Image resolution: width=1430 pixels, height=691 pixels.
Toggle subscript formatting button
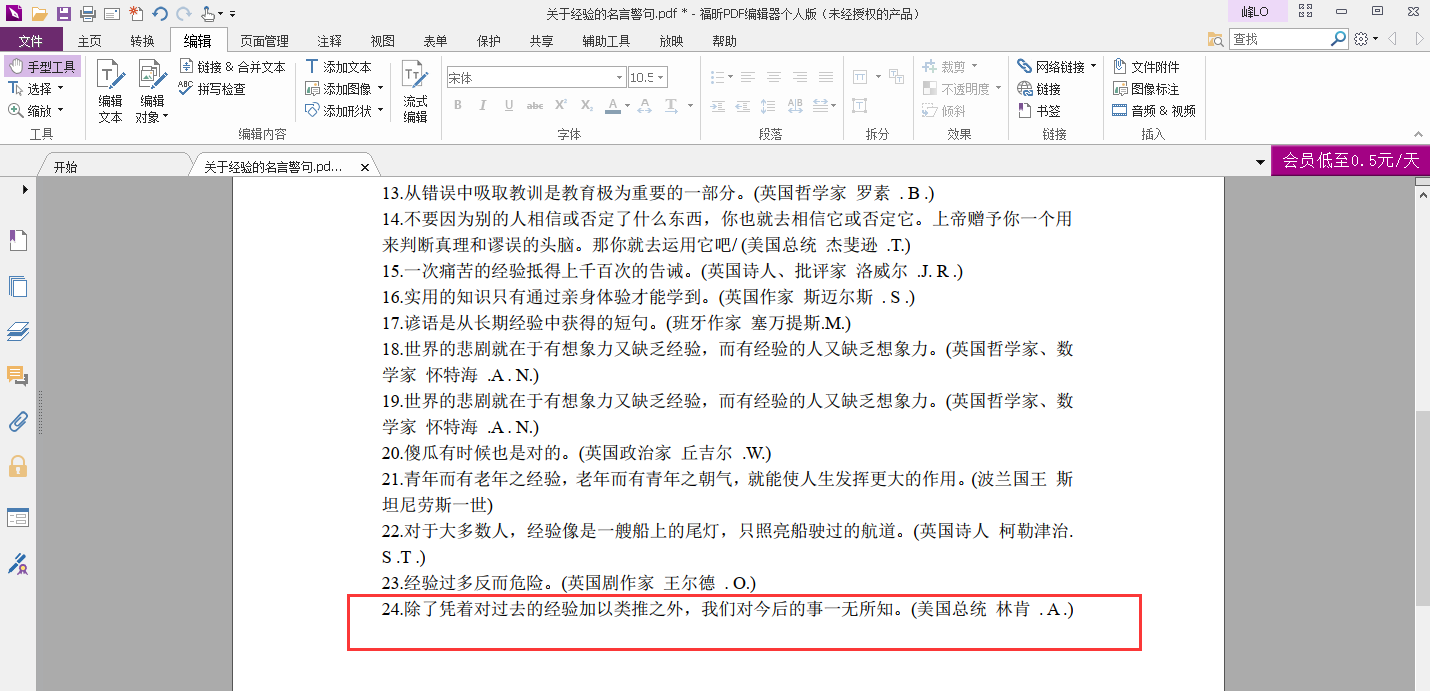tap(586, 105)
